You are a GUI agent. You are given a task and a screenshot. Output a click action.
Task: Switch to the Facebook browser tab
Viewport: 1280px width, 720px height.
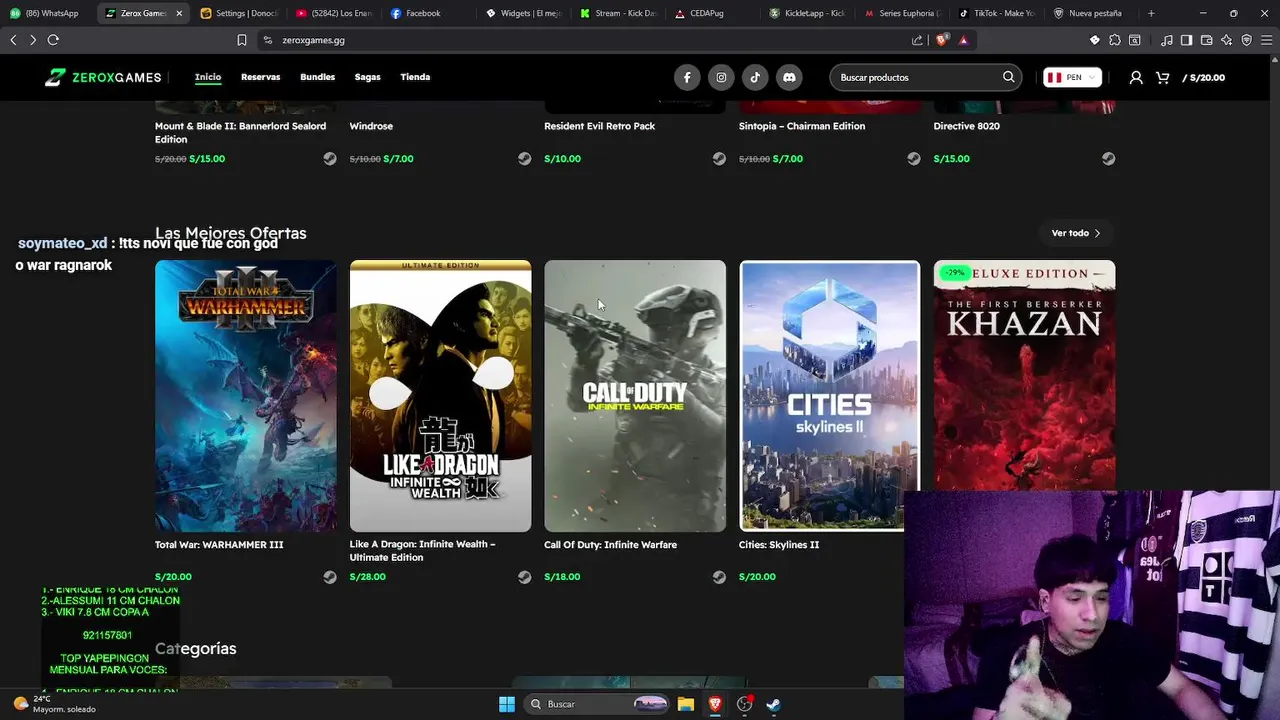(430, 13)
